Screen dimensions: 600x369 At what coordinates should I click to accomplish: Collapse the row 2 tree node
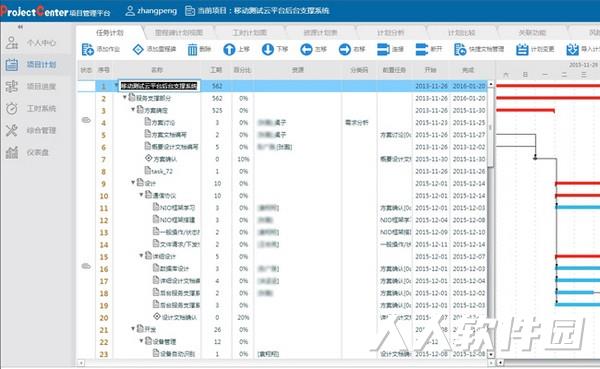point(125,98)
